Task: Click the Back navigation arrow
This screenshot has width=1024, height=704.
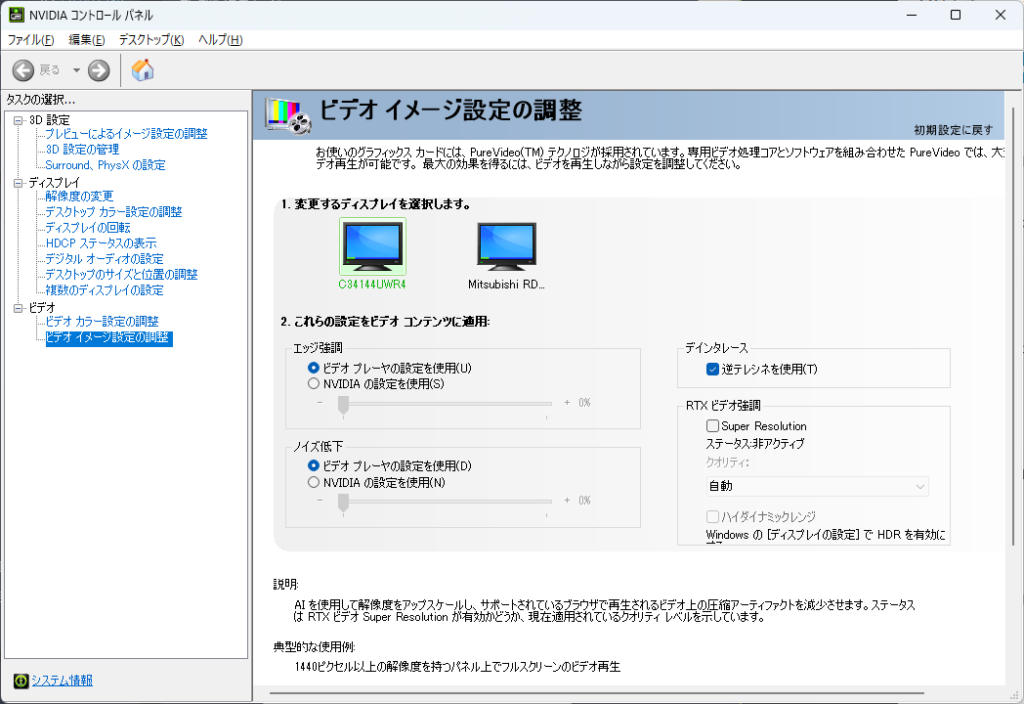Action: pyautogui.click(x=22, y=70)
